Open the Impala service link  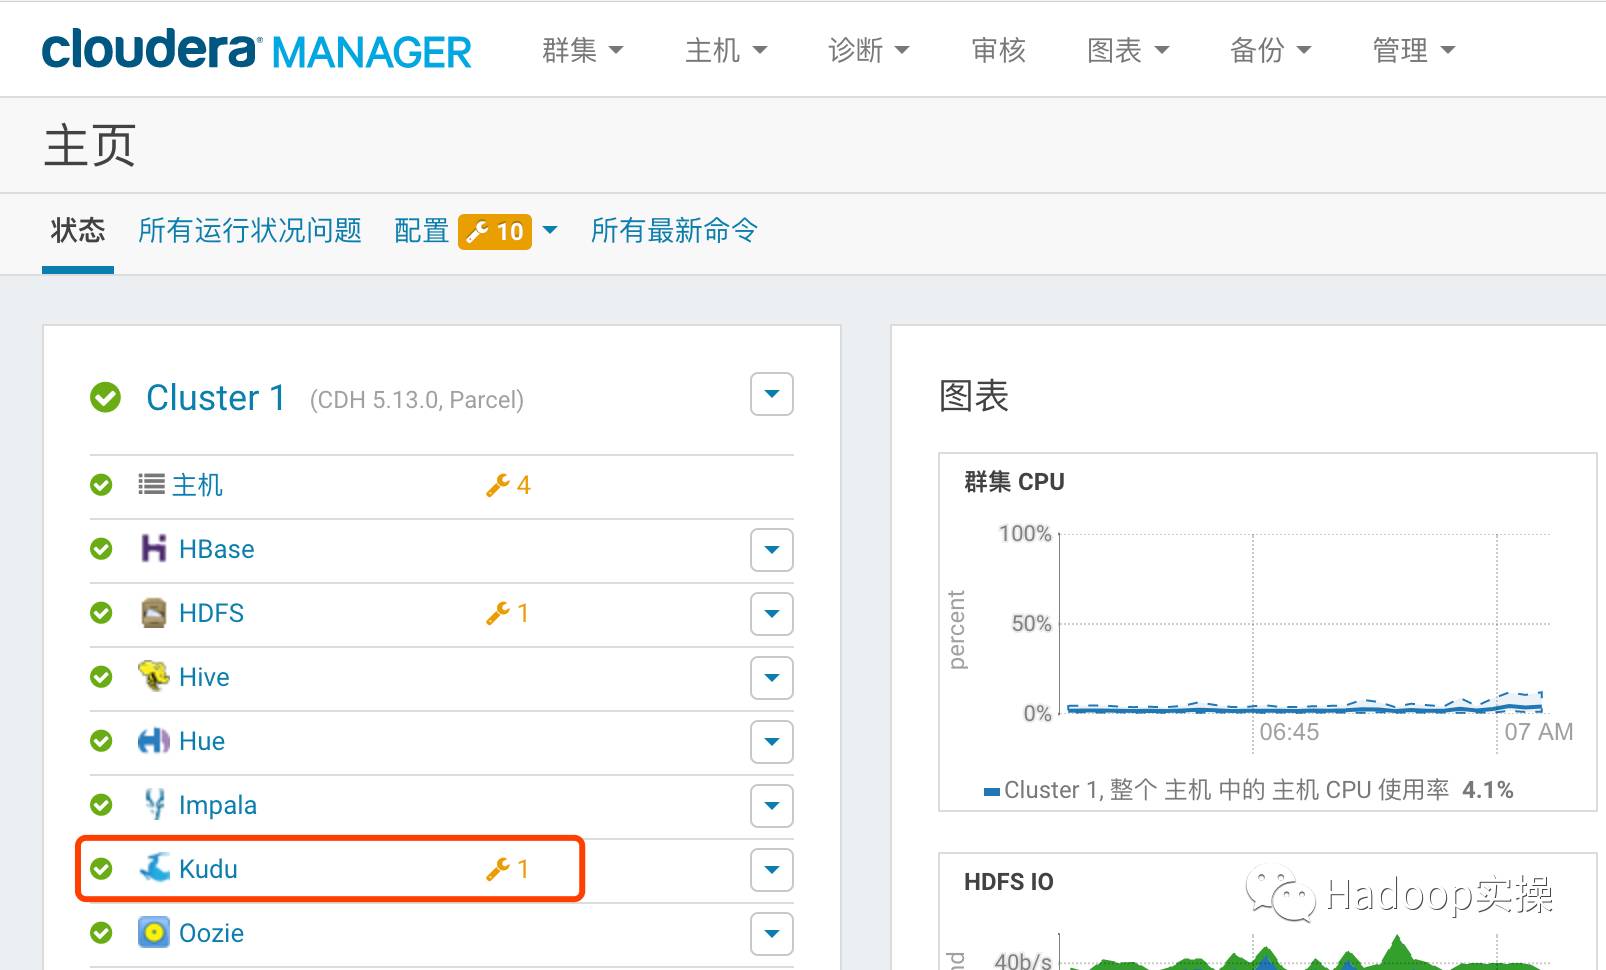218,805
